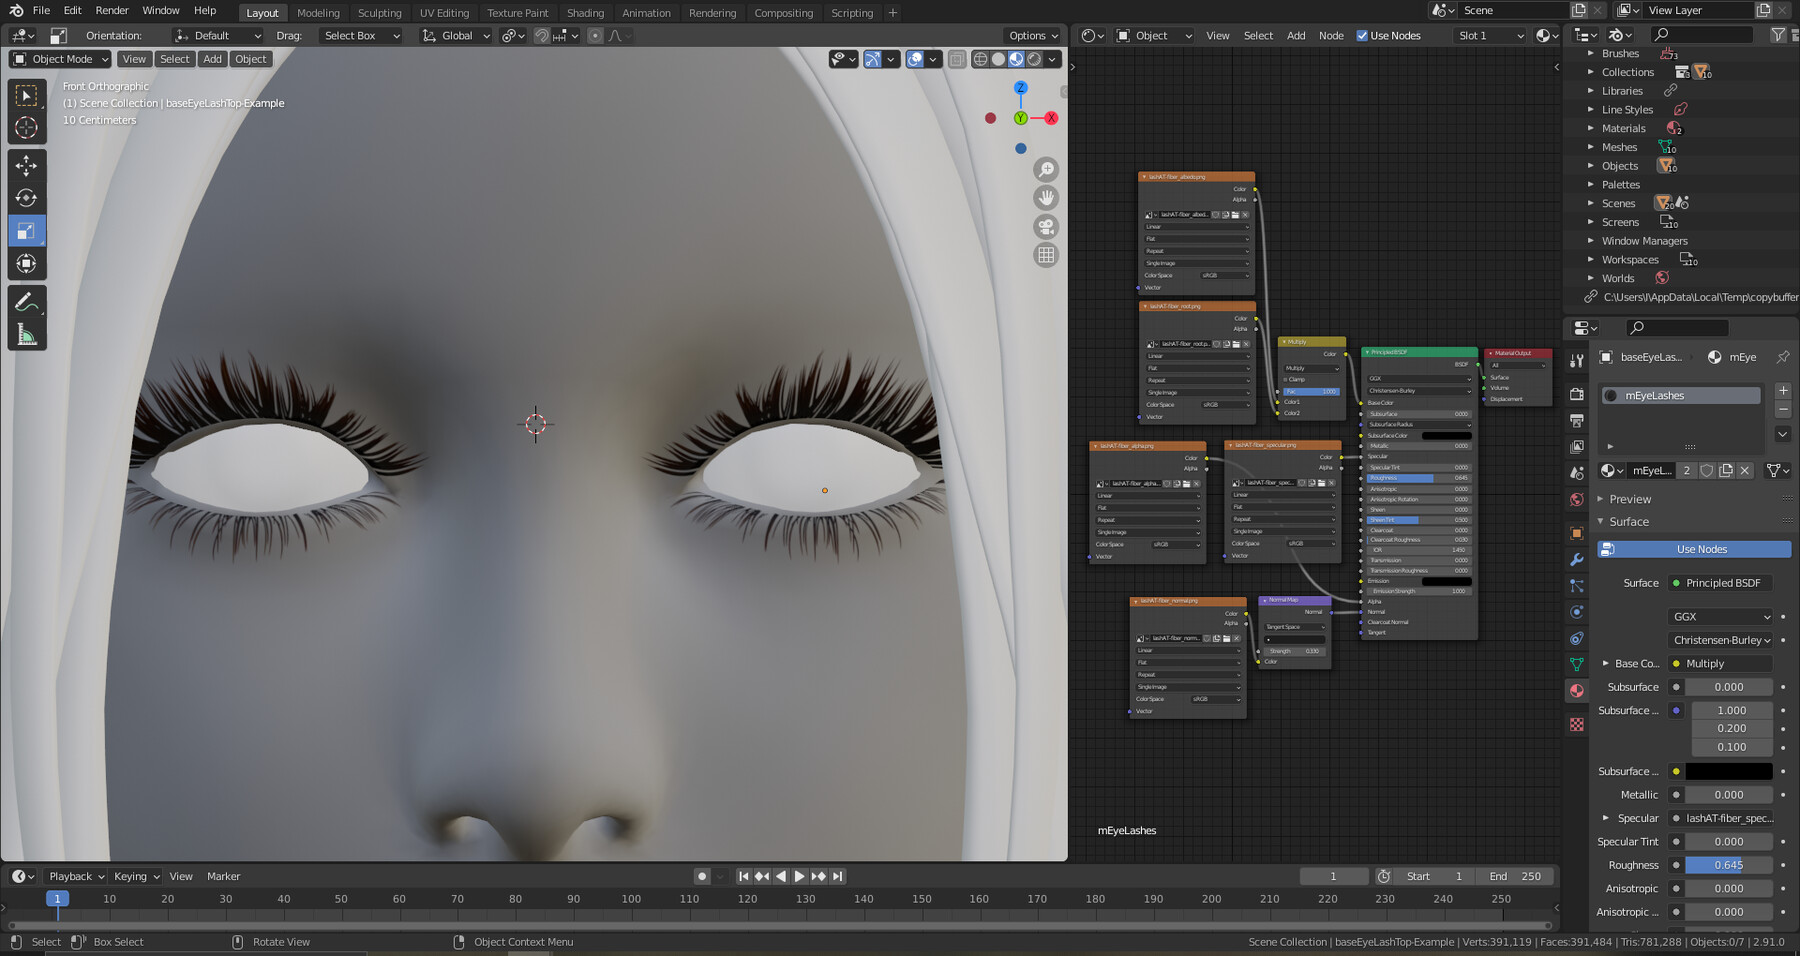Open the Playback popover in timeline
Viewport: 1800px width, 956px height.
[x=76, y=876]
